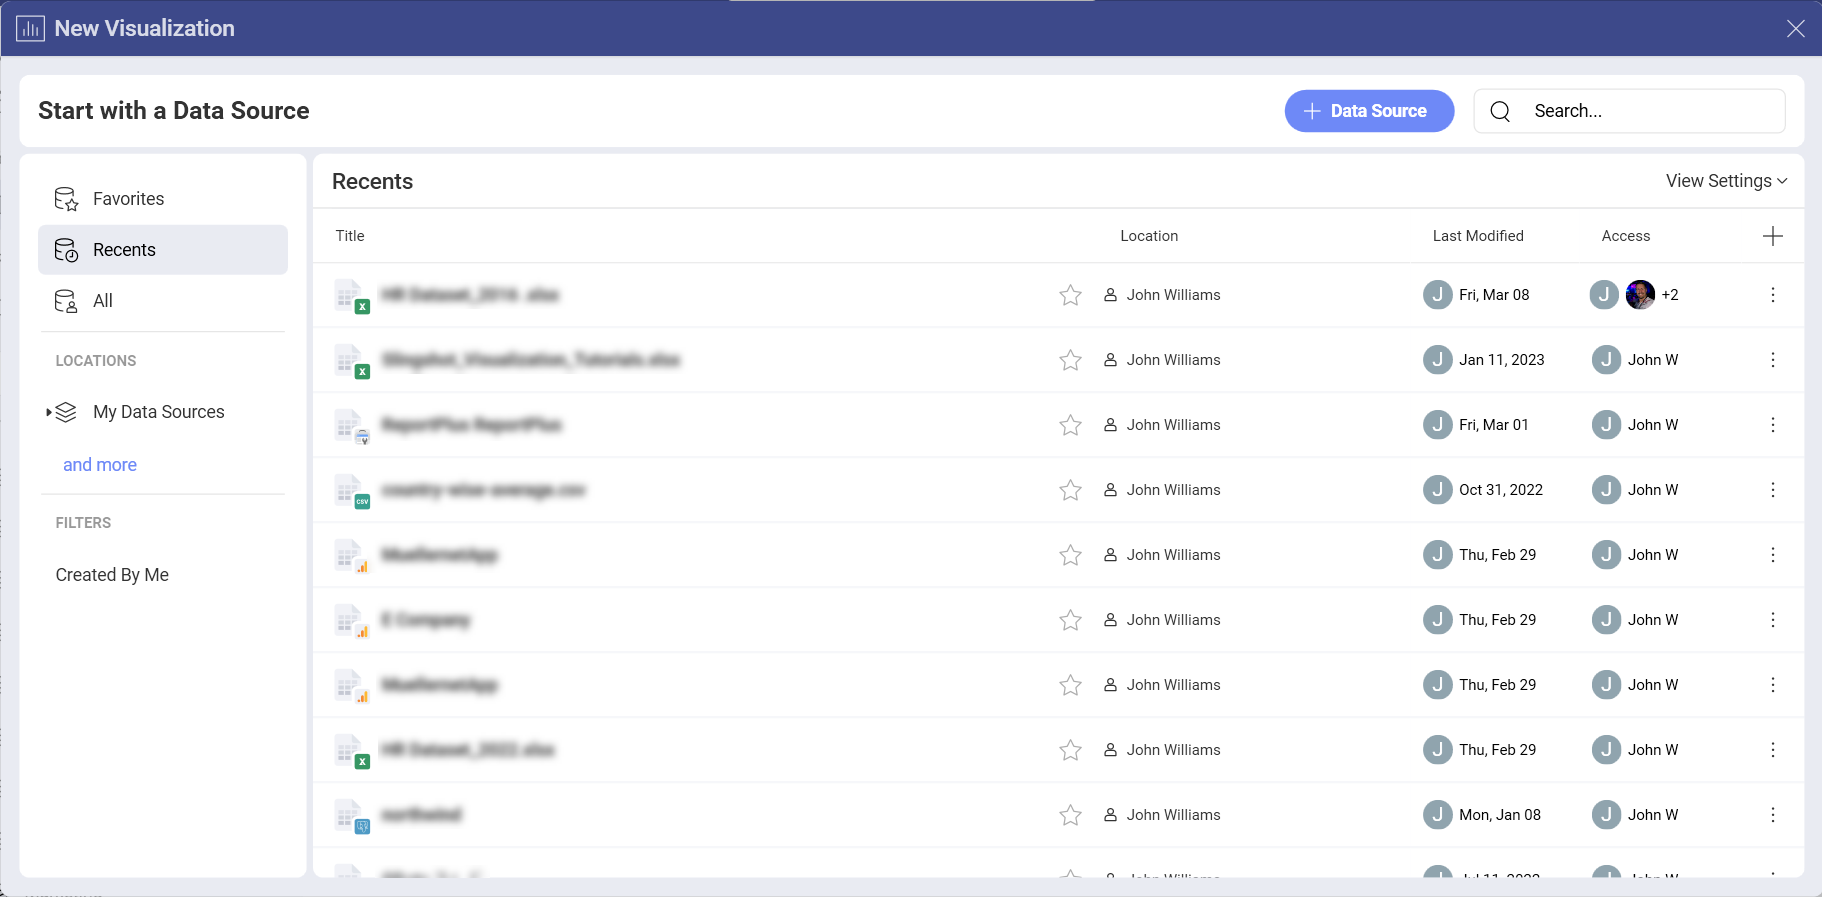Image resolution: width=1822 pixels, height=897 pixels.
Task: Click Access 'J' avatar in Oct 31, 2022 row
Action: [x=1606, y=490]
